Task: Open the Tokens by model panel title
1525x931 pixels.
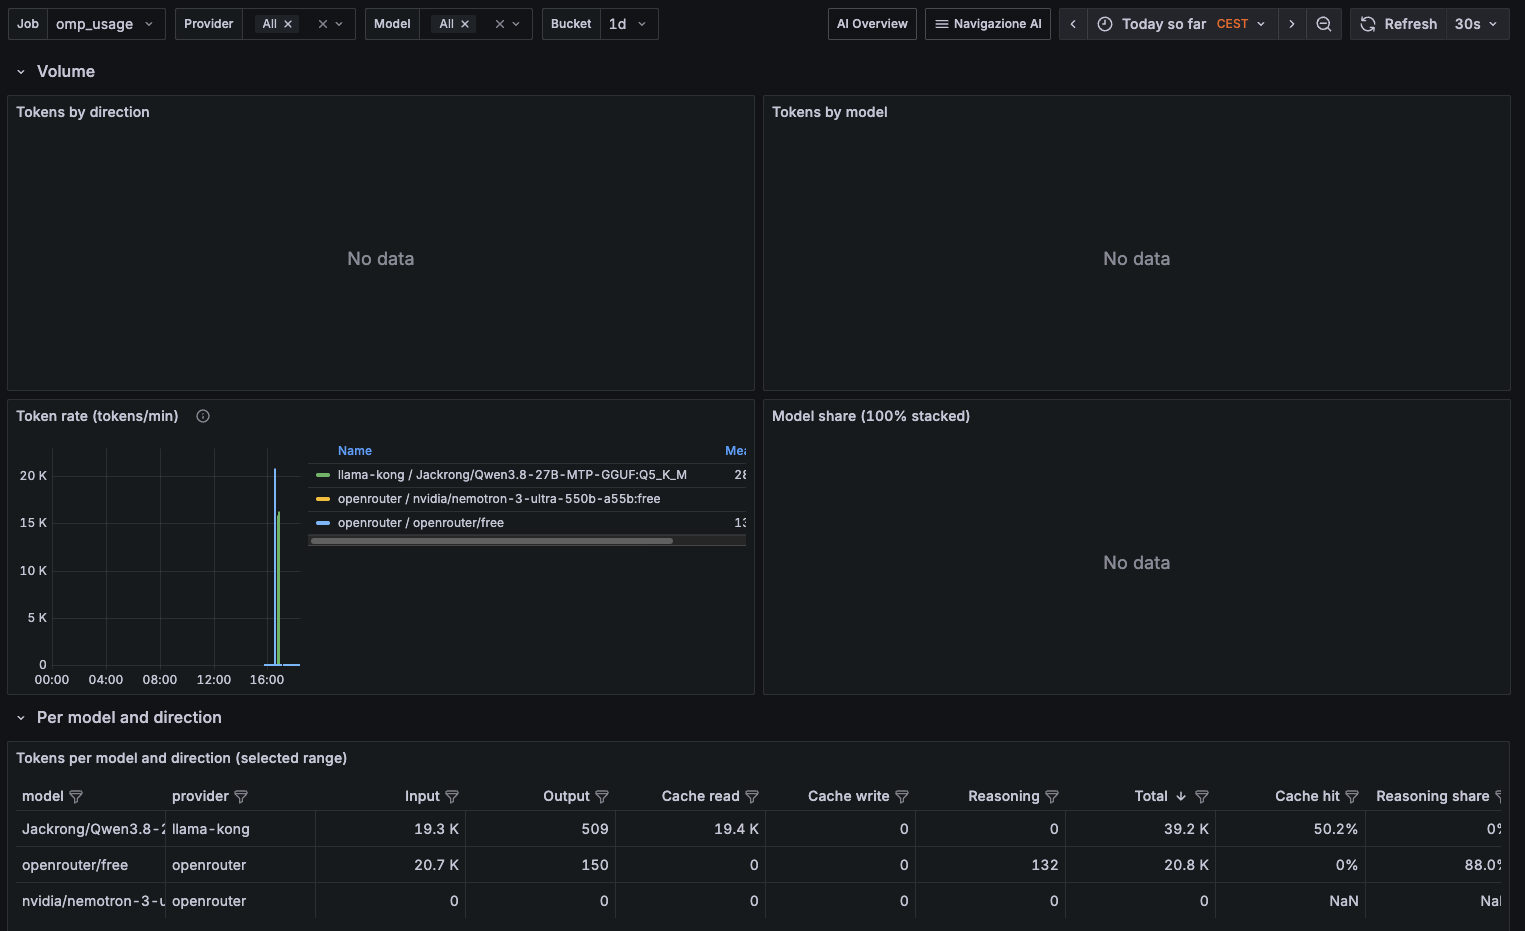Action: point(830,112)
